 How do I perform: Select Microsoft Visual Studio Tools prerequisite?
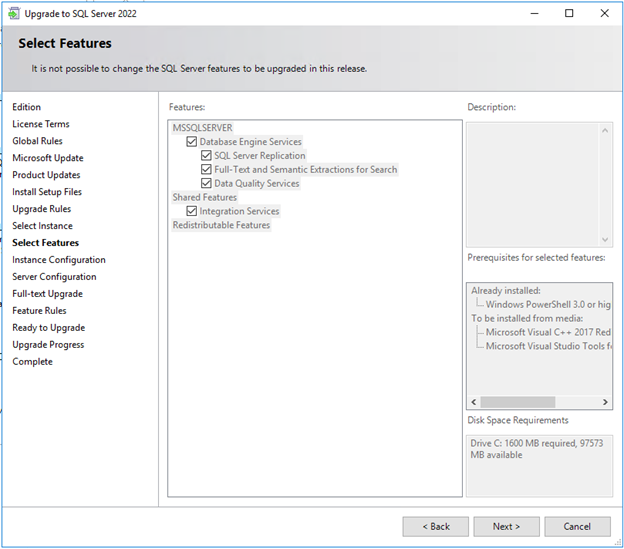548,346
